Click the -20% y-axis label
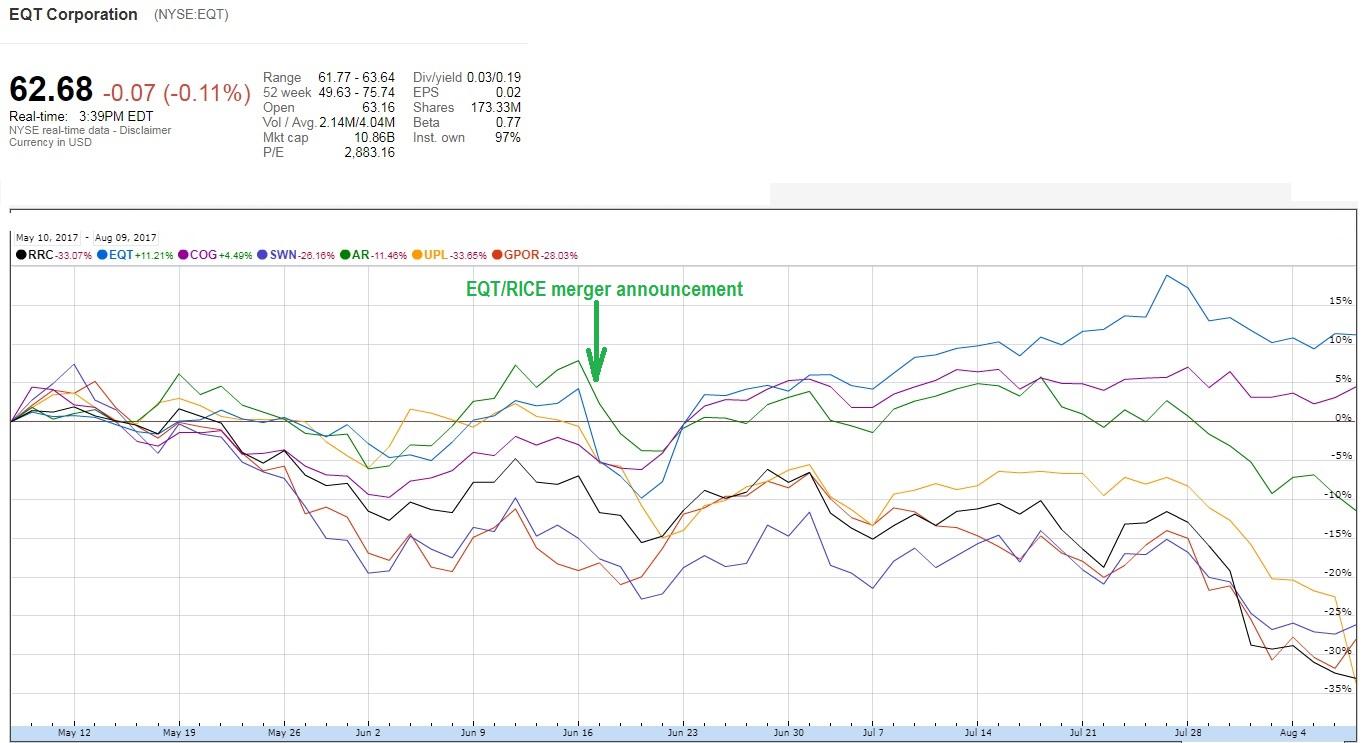The width and height of the screenshot is (1365, 743). point(1338,573)
